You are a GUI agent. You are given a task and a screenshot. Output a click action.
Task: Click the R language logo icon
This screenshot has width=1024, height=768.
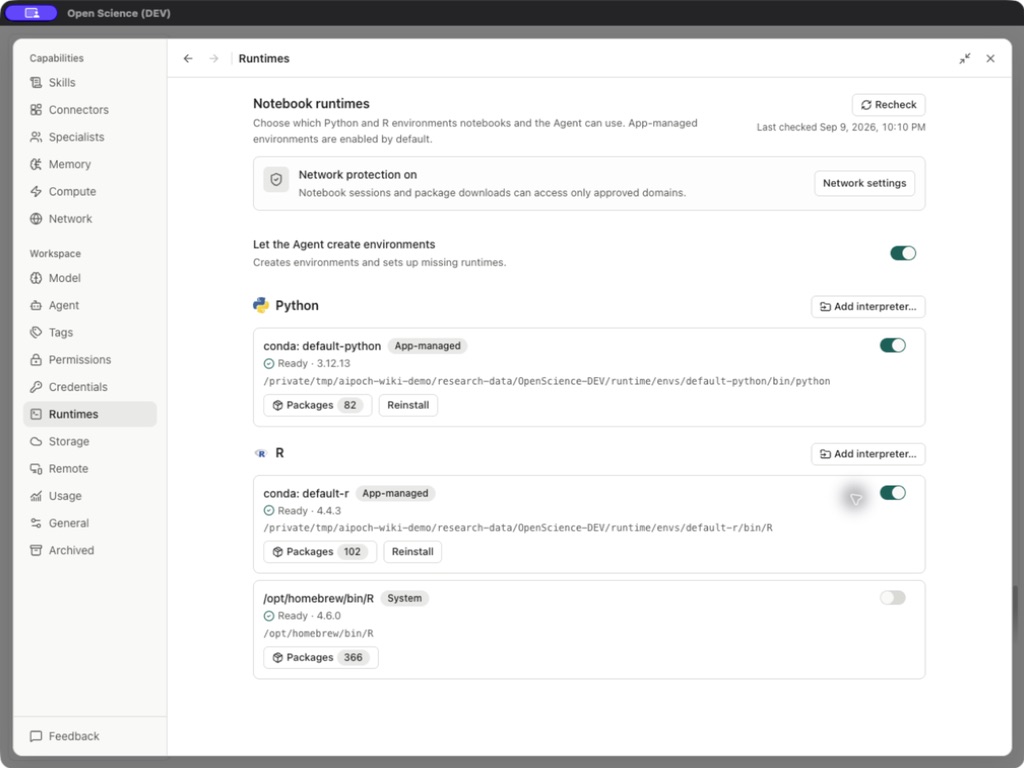(x=261, y=453)
